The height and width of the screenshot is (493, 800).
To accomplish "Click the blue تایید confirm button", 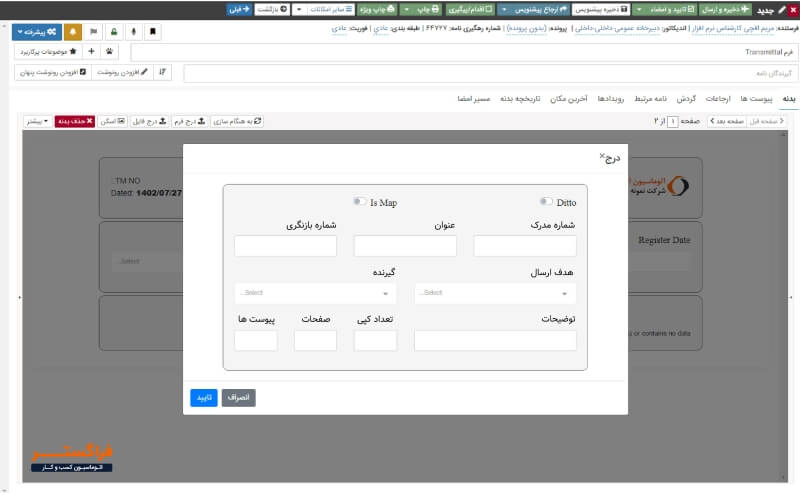I will tap(204, 398).
